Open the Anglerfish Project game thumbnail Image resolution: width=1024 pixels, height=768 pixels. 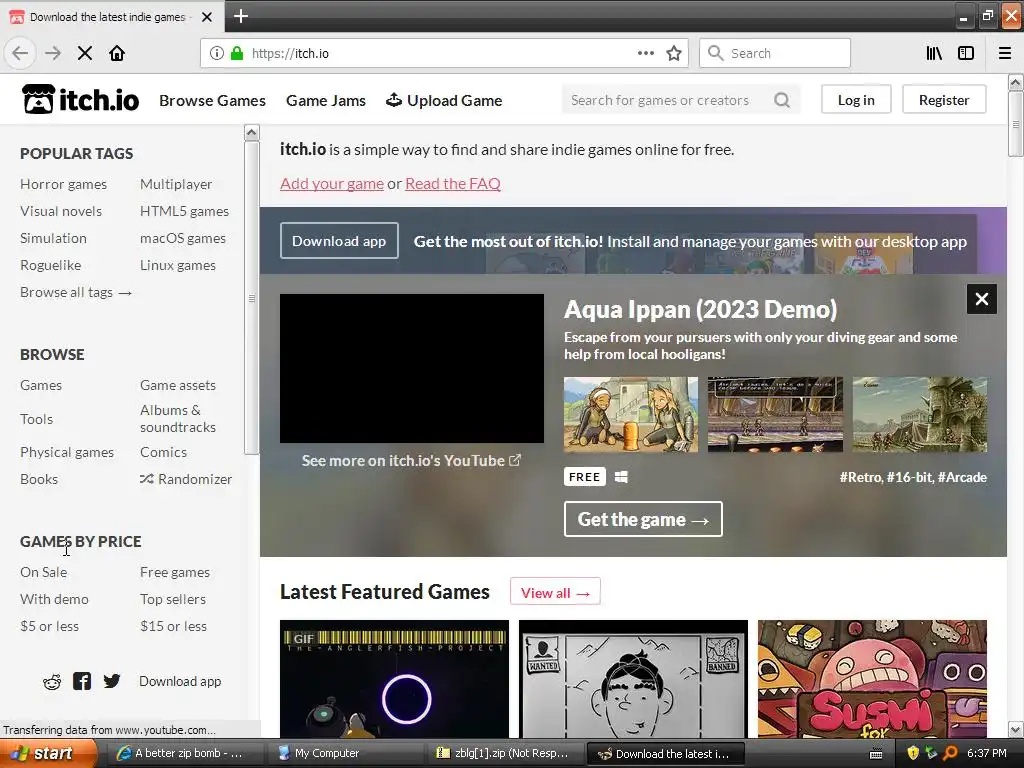tap(394, 679)
